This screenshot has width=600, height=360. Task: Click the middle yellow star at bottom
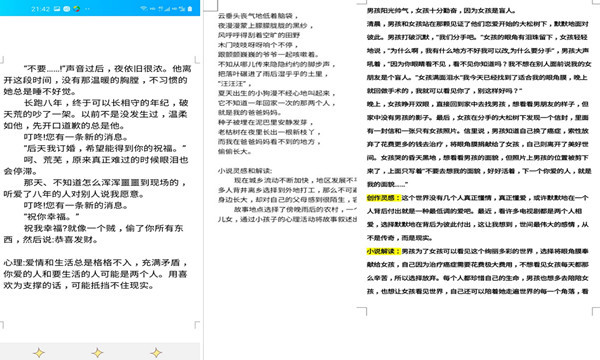[x=97, y=352]
